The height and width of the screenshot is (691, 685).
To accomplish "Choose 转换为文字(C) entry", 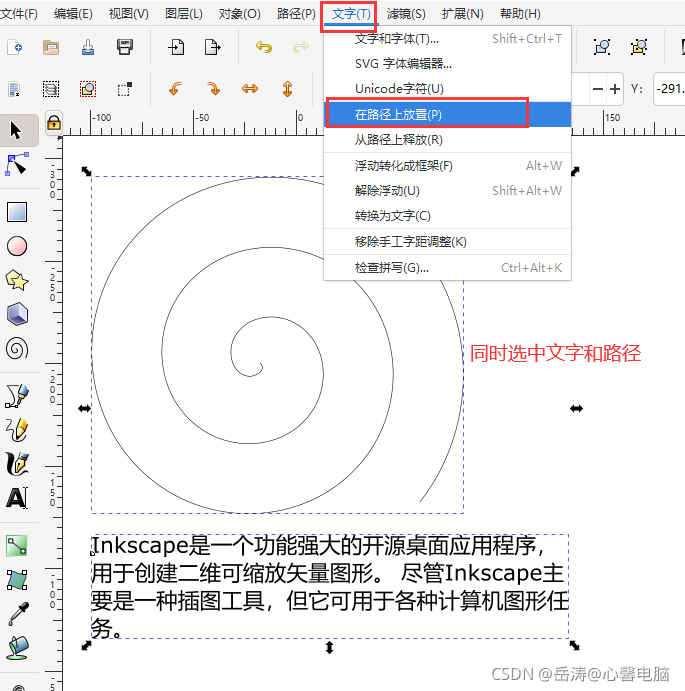I will [x=447, y=216].
